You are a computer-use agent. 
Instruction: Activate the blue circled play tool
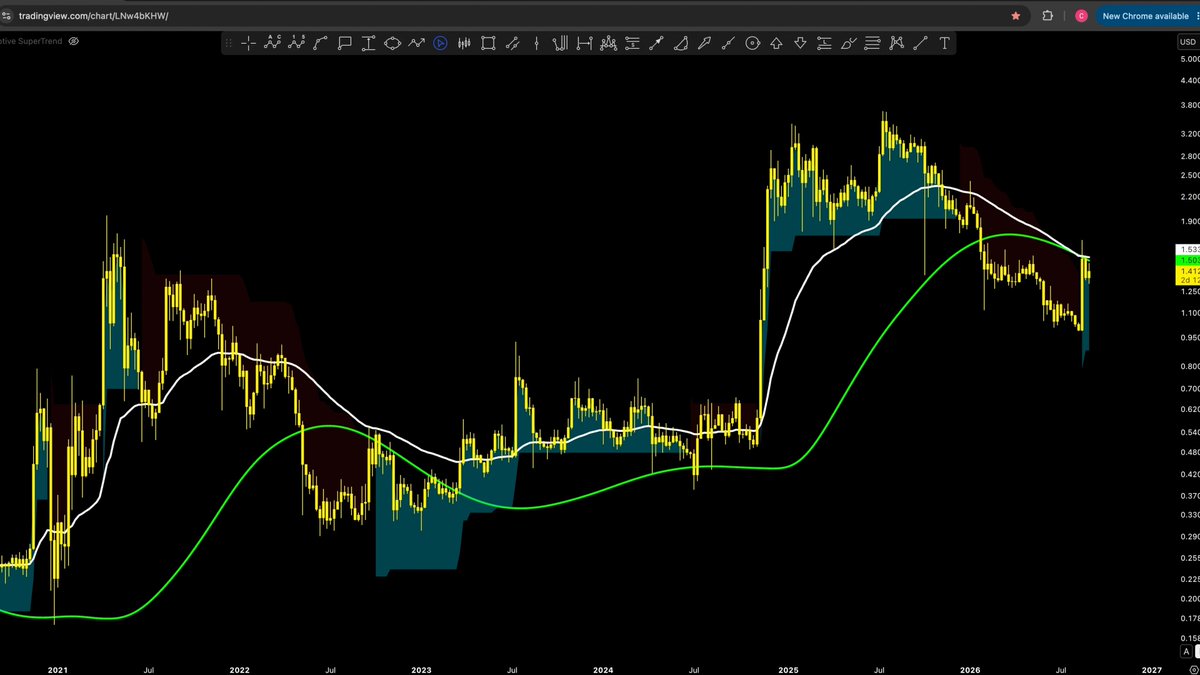coord(440,43)
